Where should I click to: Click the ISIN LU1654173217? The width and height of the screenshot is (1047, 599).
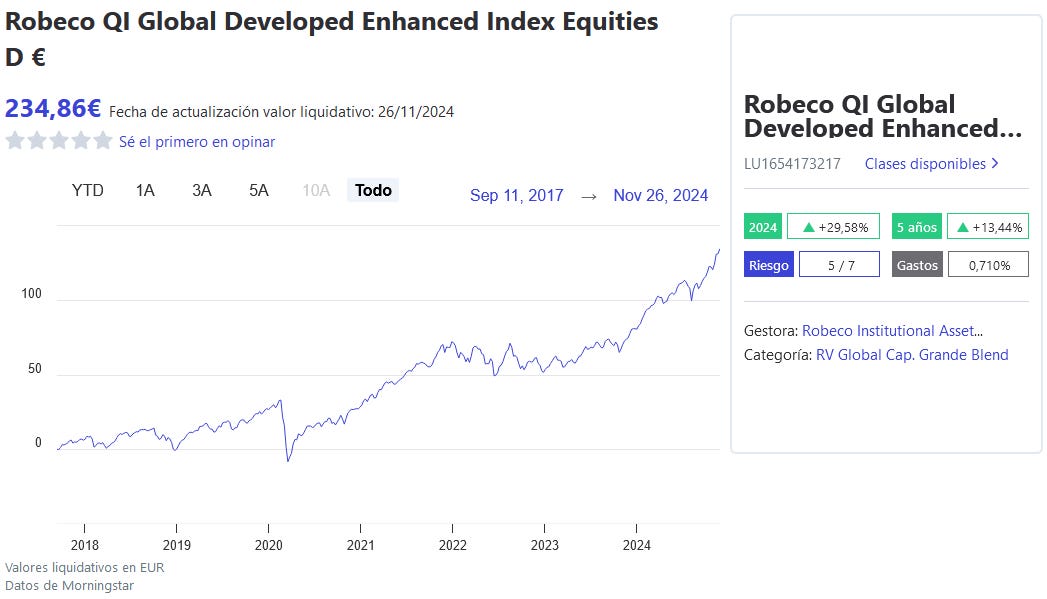pyautogui.click(x=792, y=164)
